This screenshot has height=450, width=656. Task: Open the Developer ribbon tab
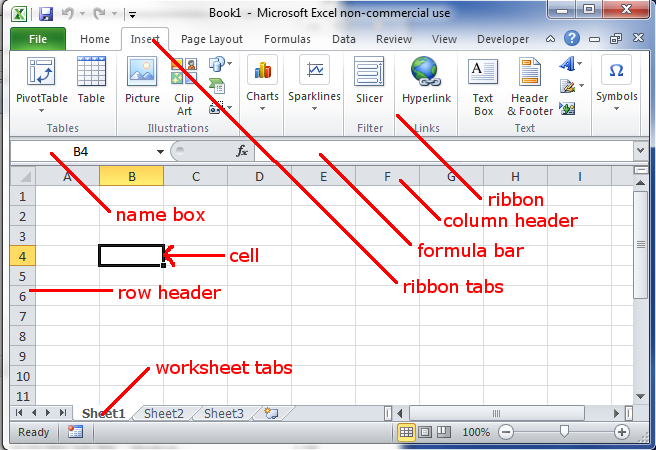[x=503, y=39]
